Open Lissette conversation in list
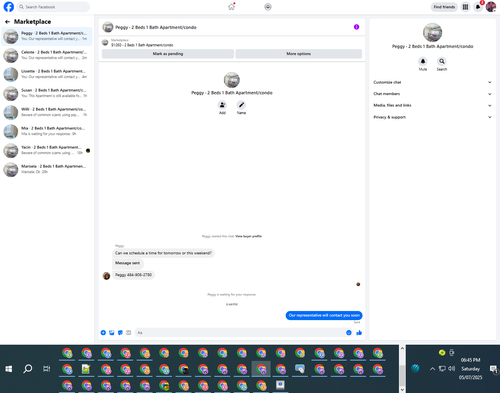 [47, 74]
